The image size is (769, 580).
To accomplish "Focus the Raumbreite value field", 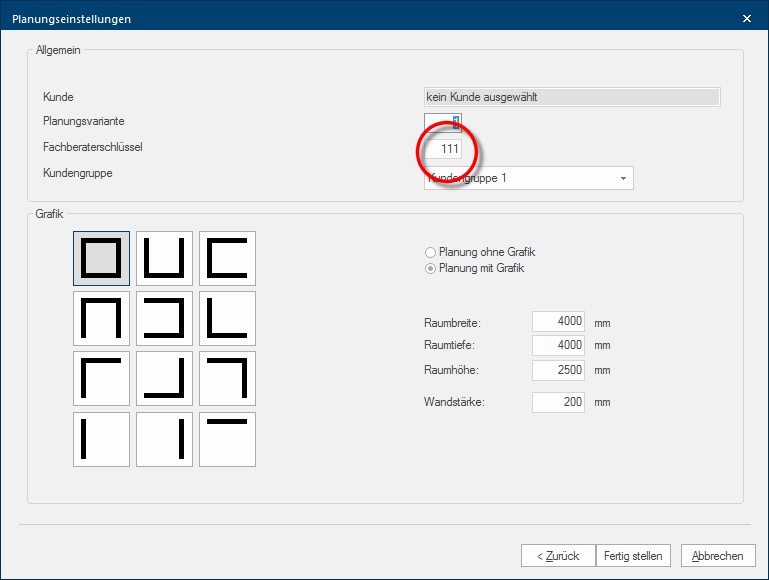I will click(x=558, y=322).
